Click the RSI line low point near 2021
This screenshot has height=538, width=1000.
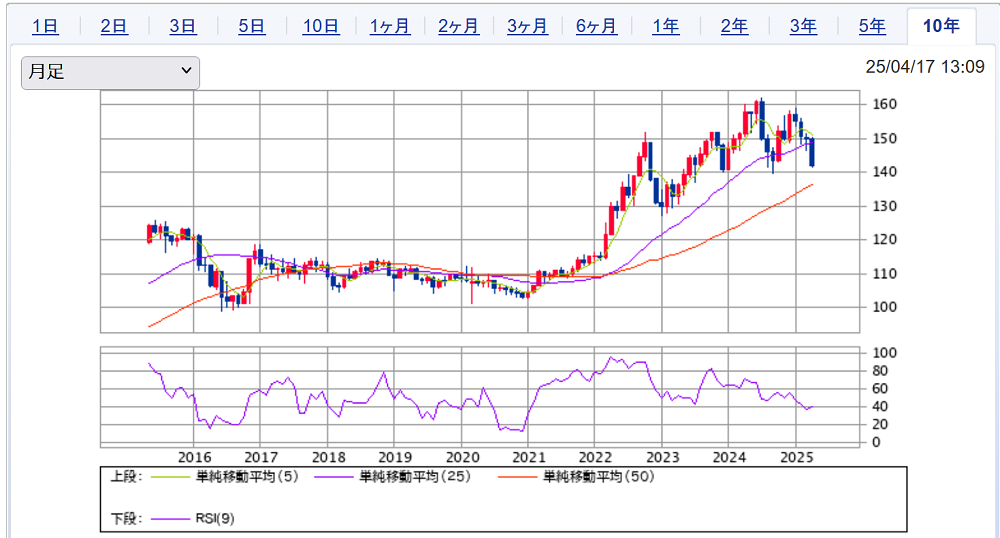(517, 429)
